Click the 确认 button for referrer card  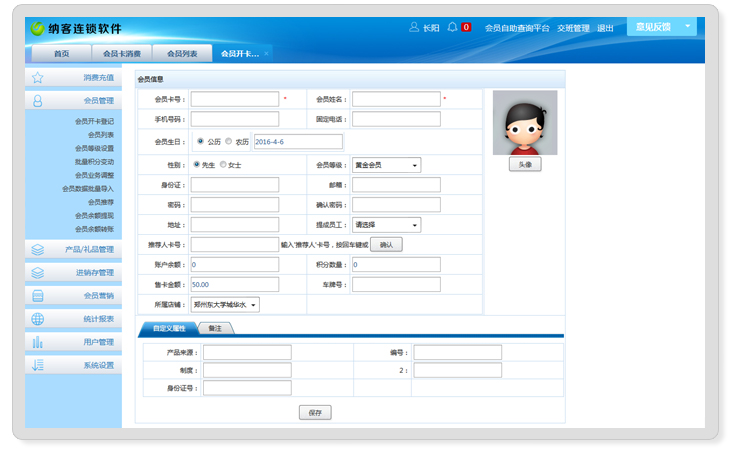click(x=386, y=245)
